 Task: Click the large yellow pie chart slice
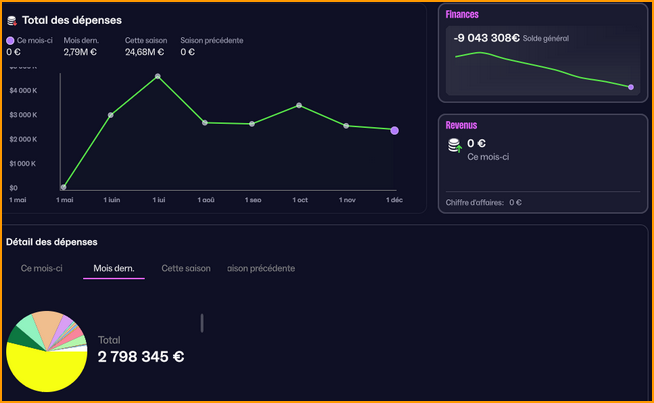click(45, 372)
